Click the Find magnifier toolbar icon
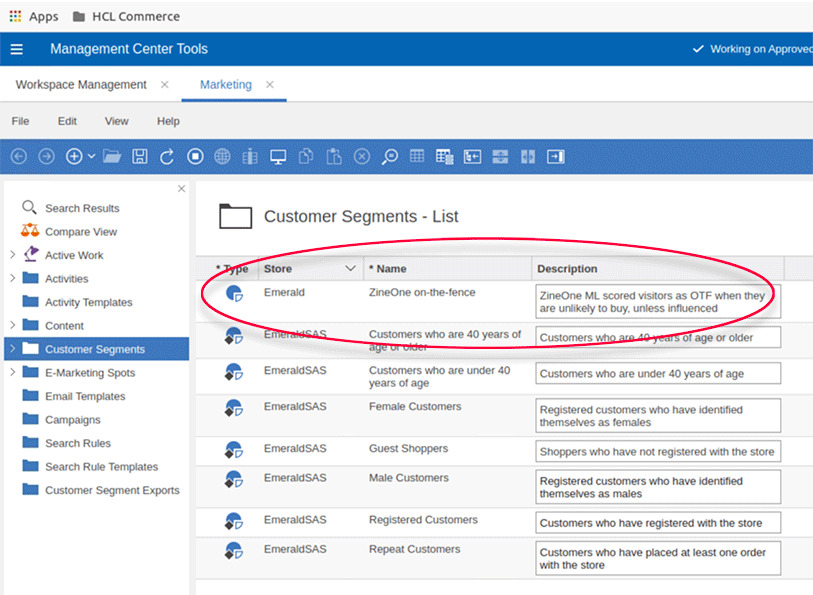Viewport: 813px width, 595px height. coord(389,157)
